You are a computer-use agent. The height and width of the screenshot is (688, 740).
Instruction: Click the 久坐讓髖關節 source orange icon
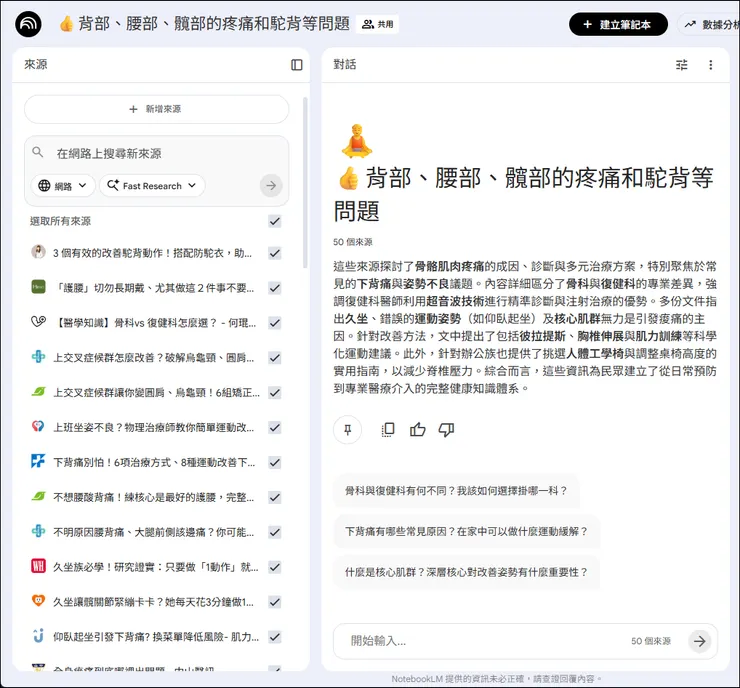coord(38,601)
